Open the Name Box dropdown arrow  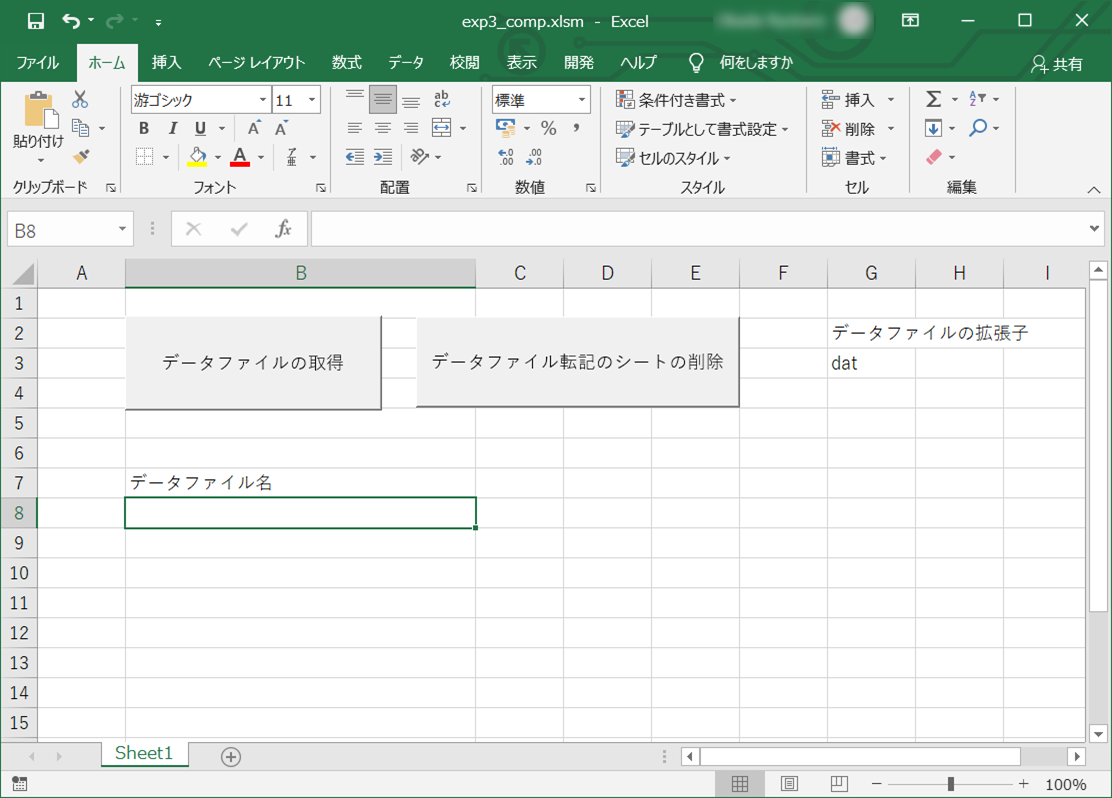pyautogui.click(x=122, y=229)
